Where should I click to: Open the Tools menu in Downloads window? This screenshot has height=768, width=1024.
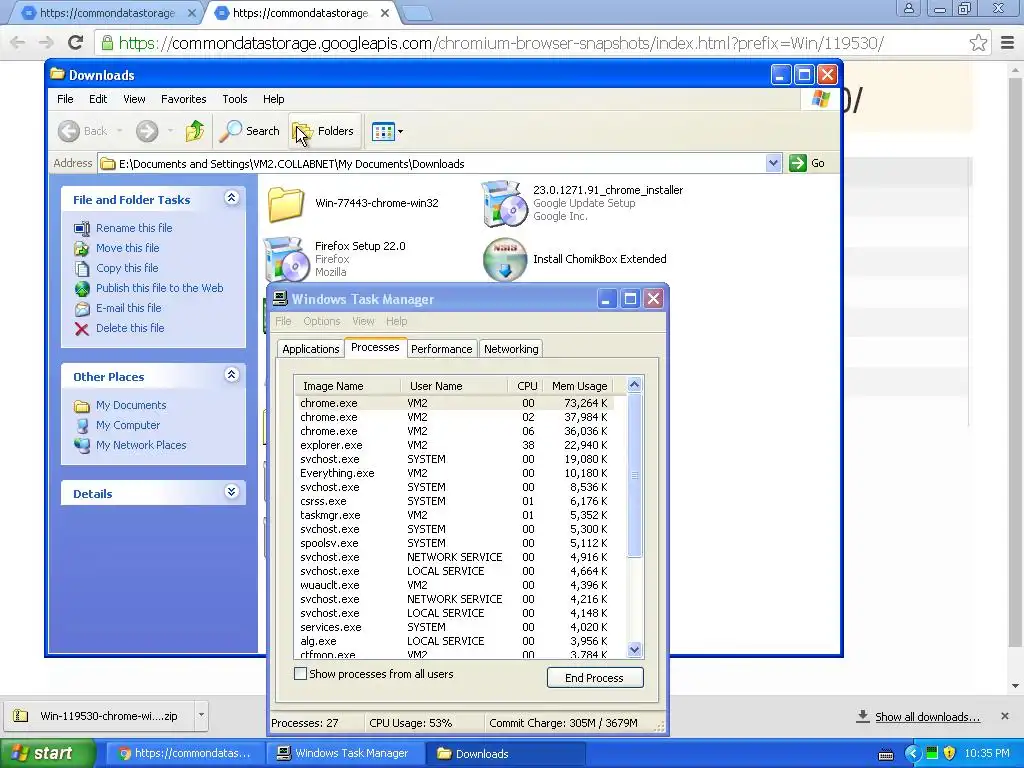(x=234, y=99)
